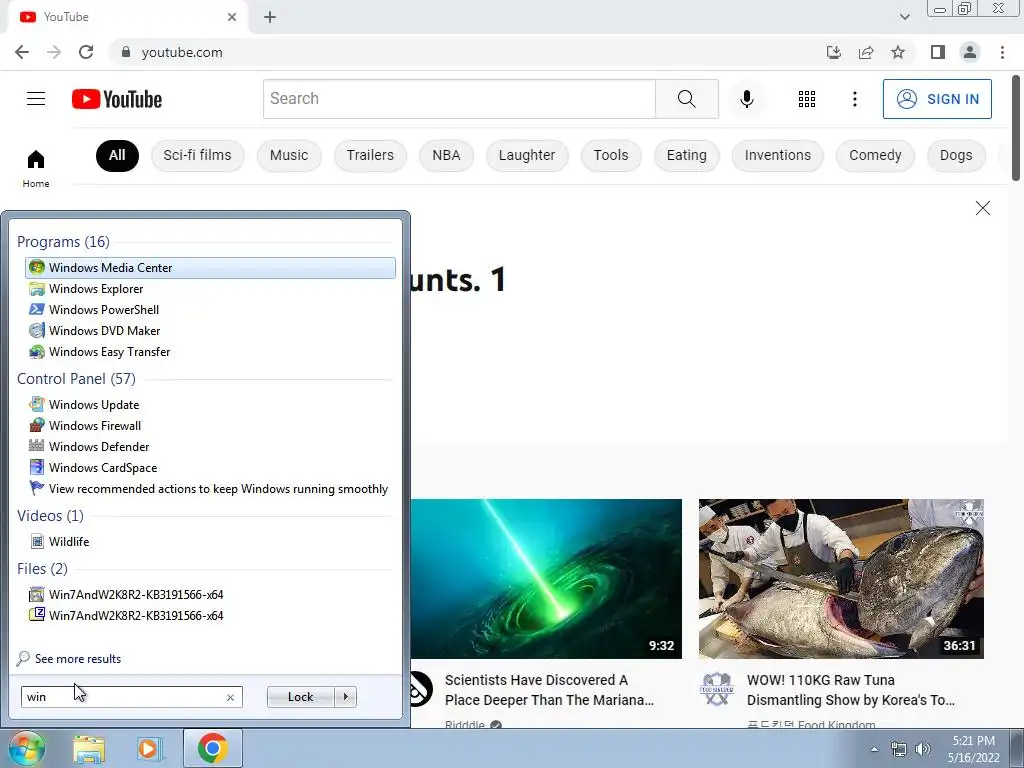The height and width of the screenshot is (768, 1024).
Task: Open the network tray icon
Action: click(x=899, y=749)
